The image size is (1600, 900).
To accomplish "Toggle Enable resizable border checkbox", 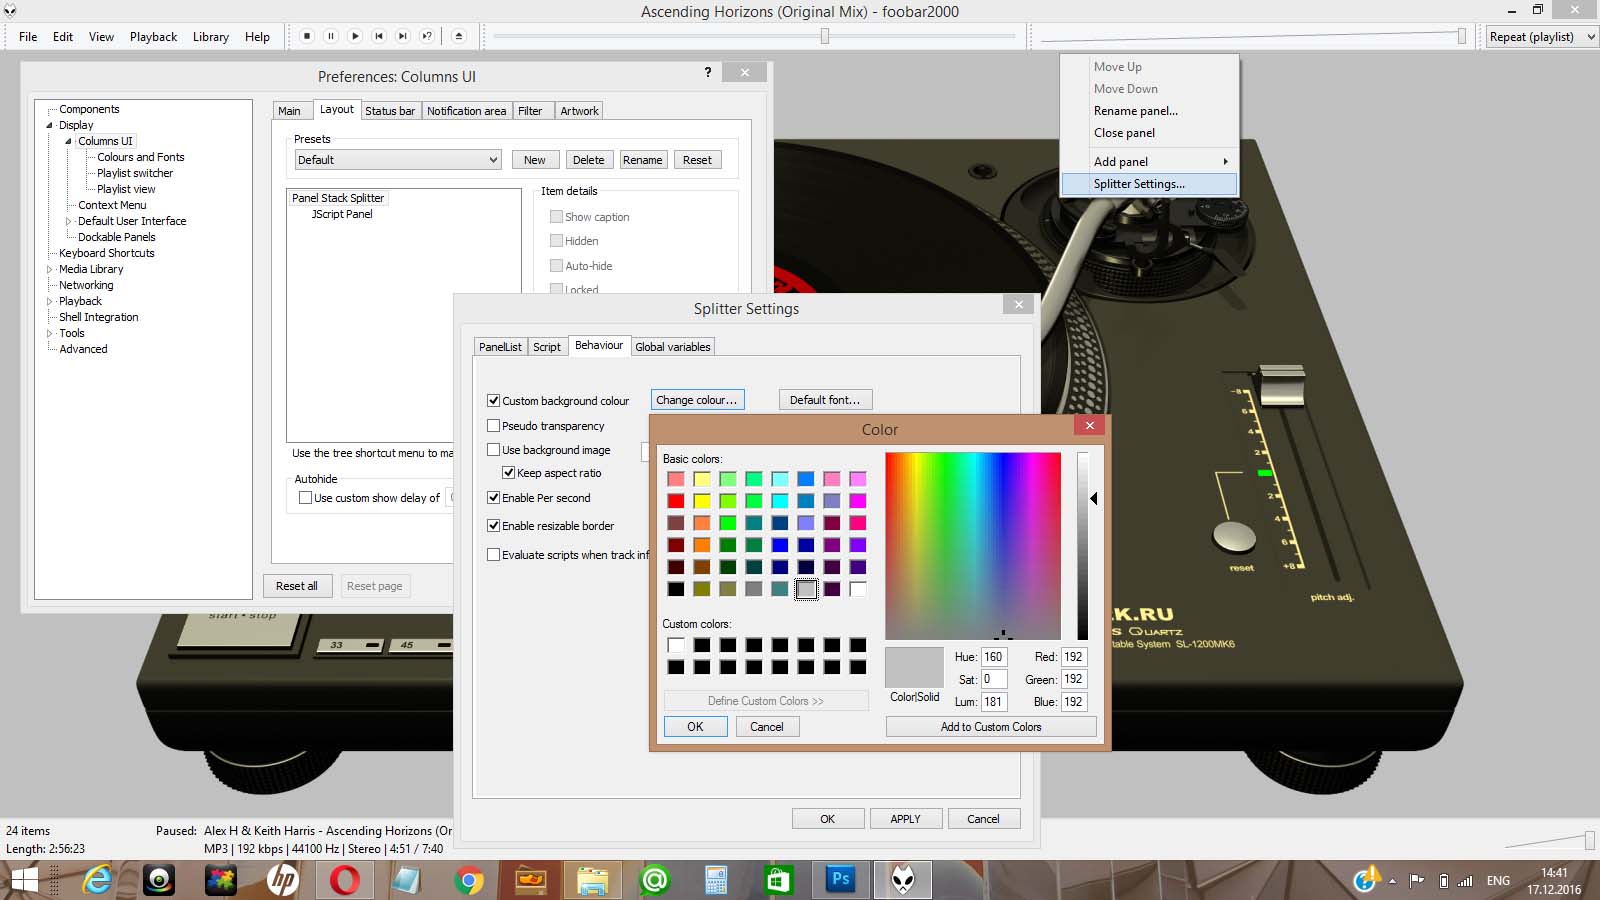I will (x=494, y=526).
